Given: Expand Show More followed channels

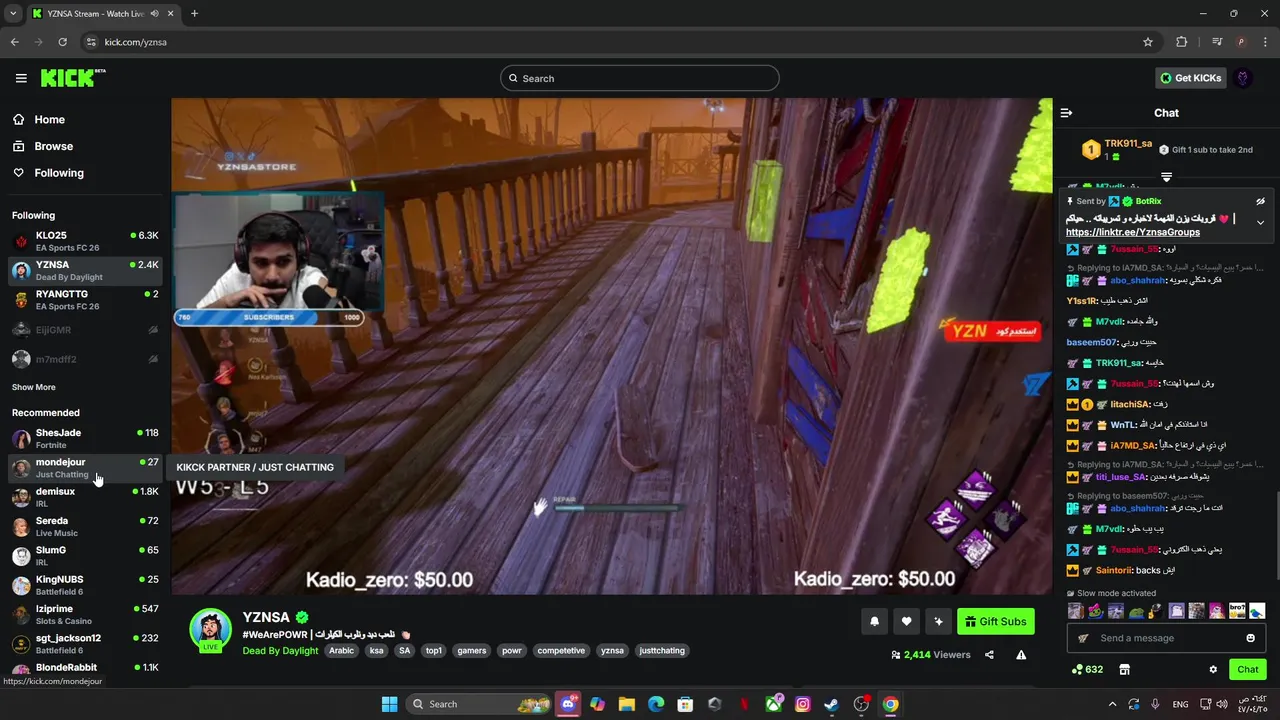Looking at the screenshot, I should [x=34, y=387].
